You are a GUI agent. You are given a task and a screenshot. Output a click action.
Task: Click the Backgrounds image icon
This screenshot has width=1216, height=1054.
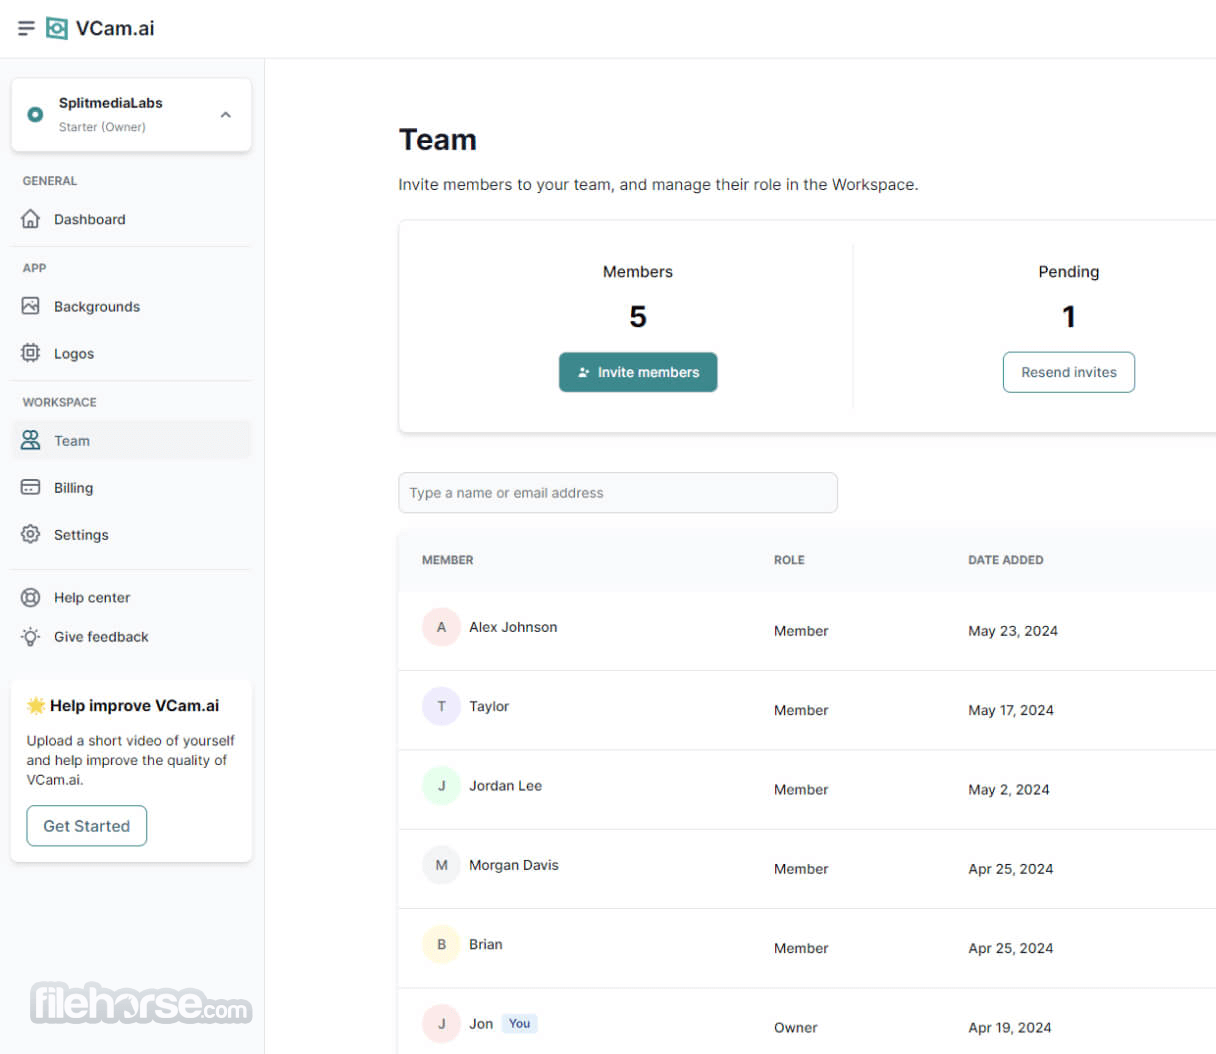(x=31, y=306)
